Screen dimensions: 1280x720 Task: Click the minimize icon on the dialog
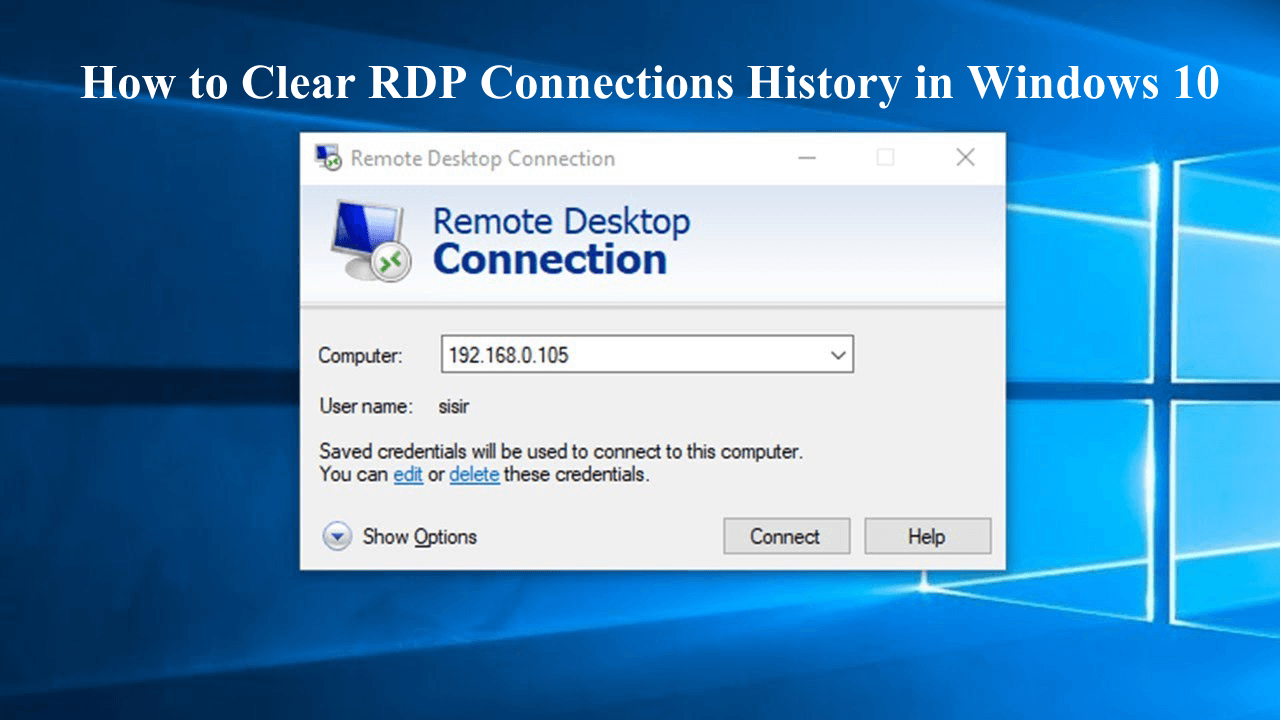(x=806, y=157)
